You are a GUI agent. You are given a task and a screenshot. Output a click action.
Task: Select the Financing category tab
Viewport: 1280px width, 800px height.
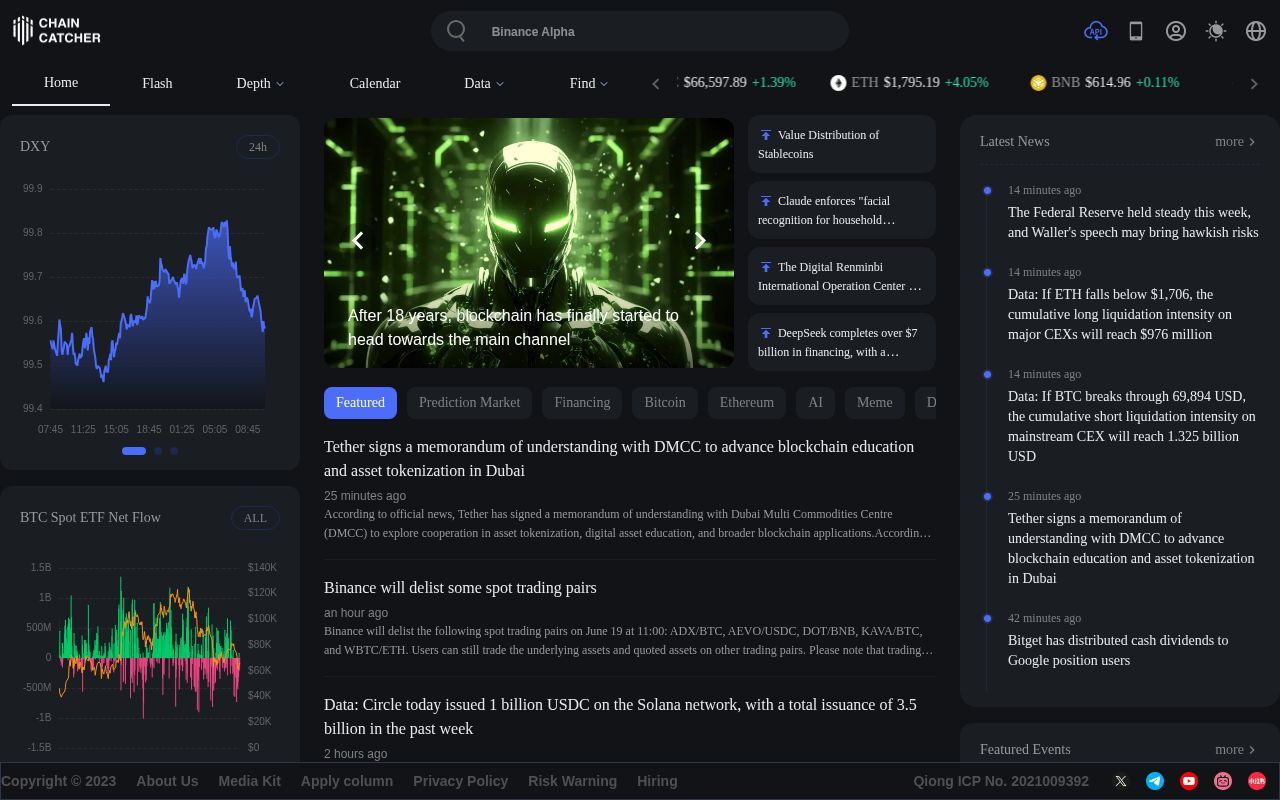tap(582, 403)
